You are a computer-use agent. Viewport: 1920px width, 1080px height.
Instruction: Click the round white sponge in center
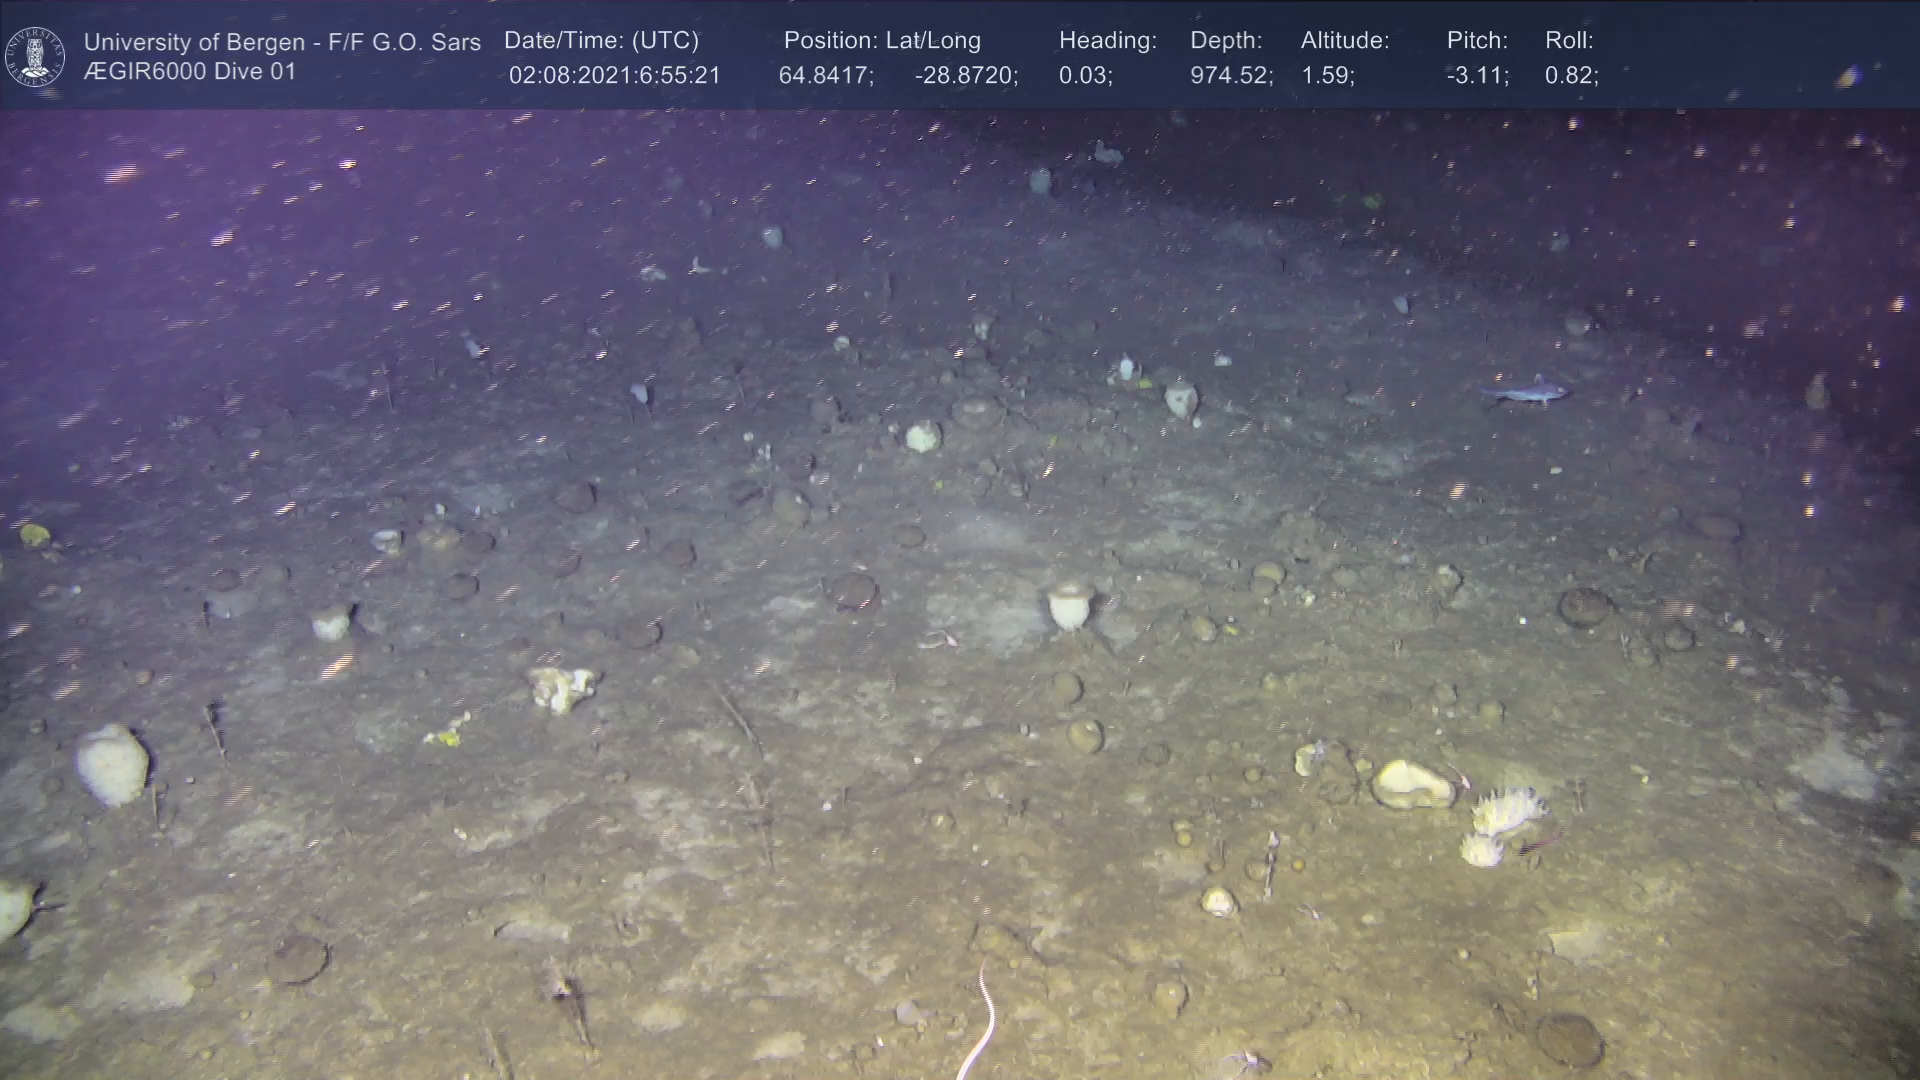[1069, 606]
